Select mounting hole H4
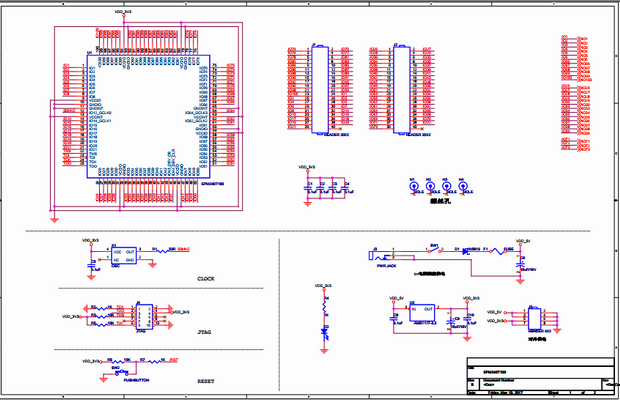 click(x=463, y=186)
